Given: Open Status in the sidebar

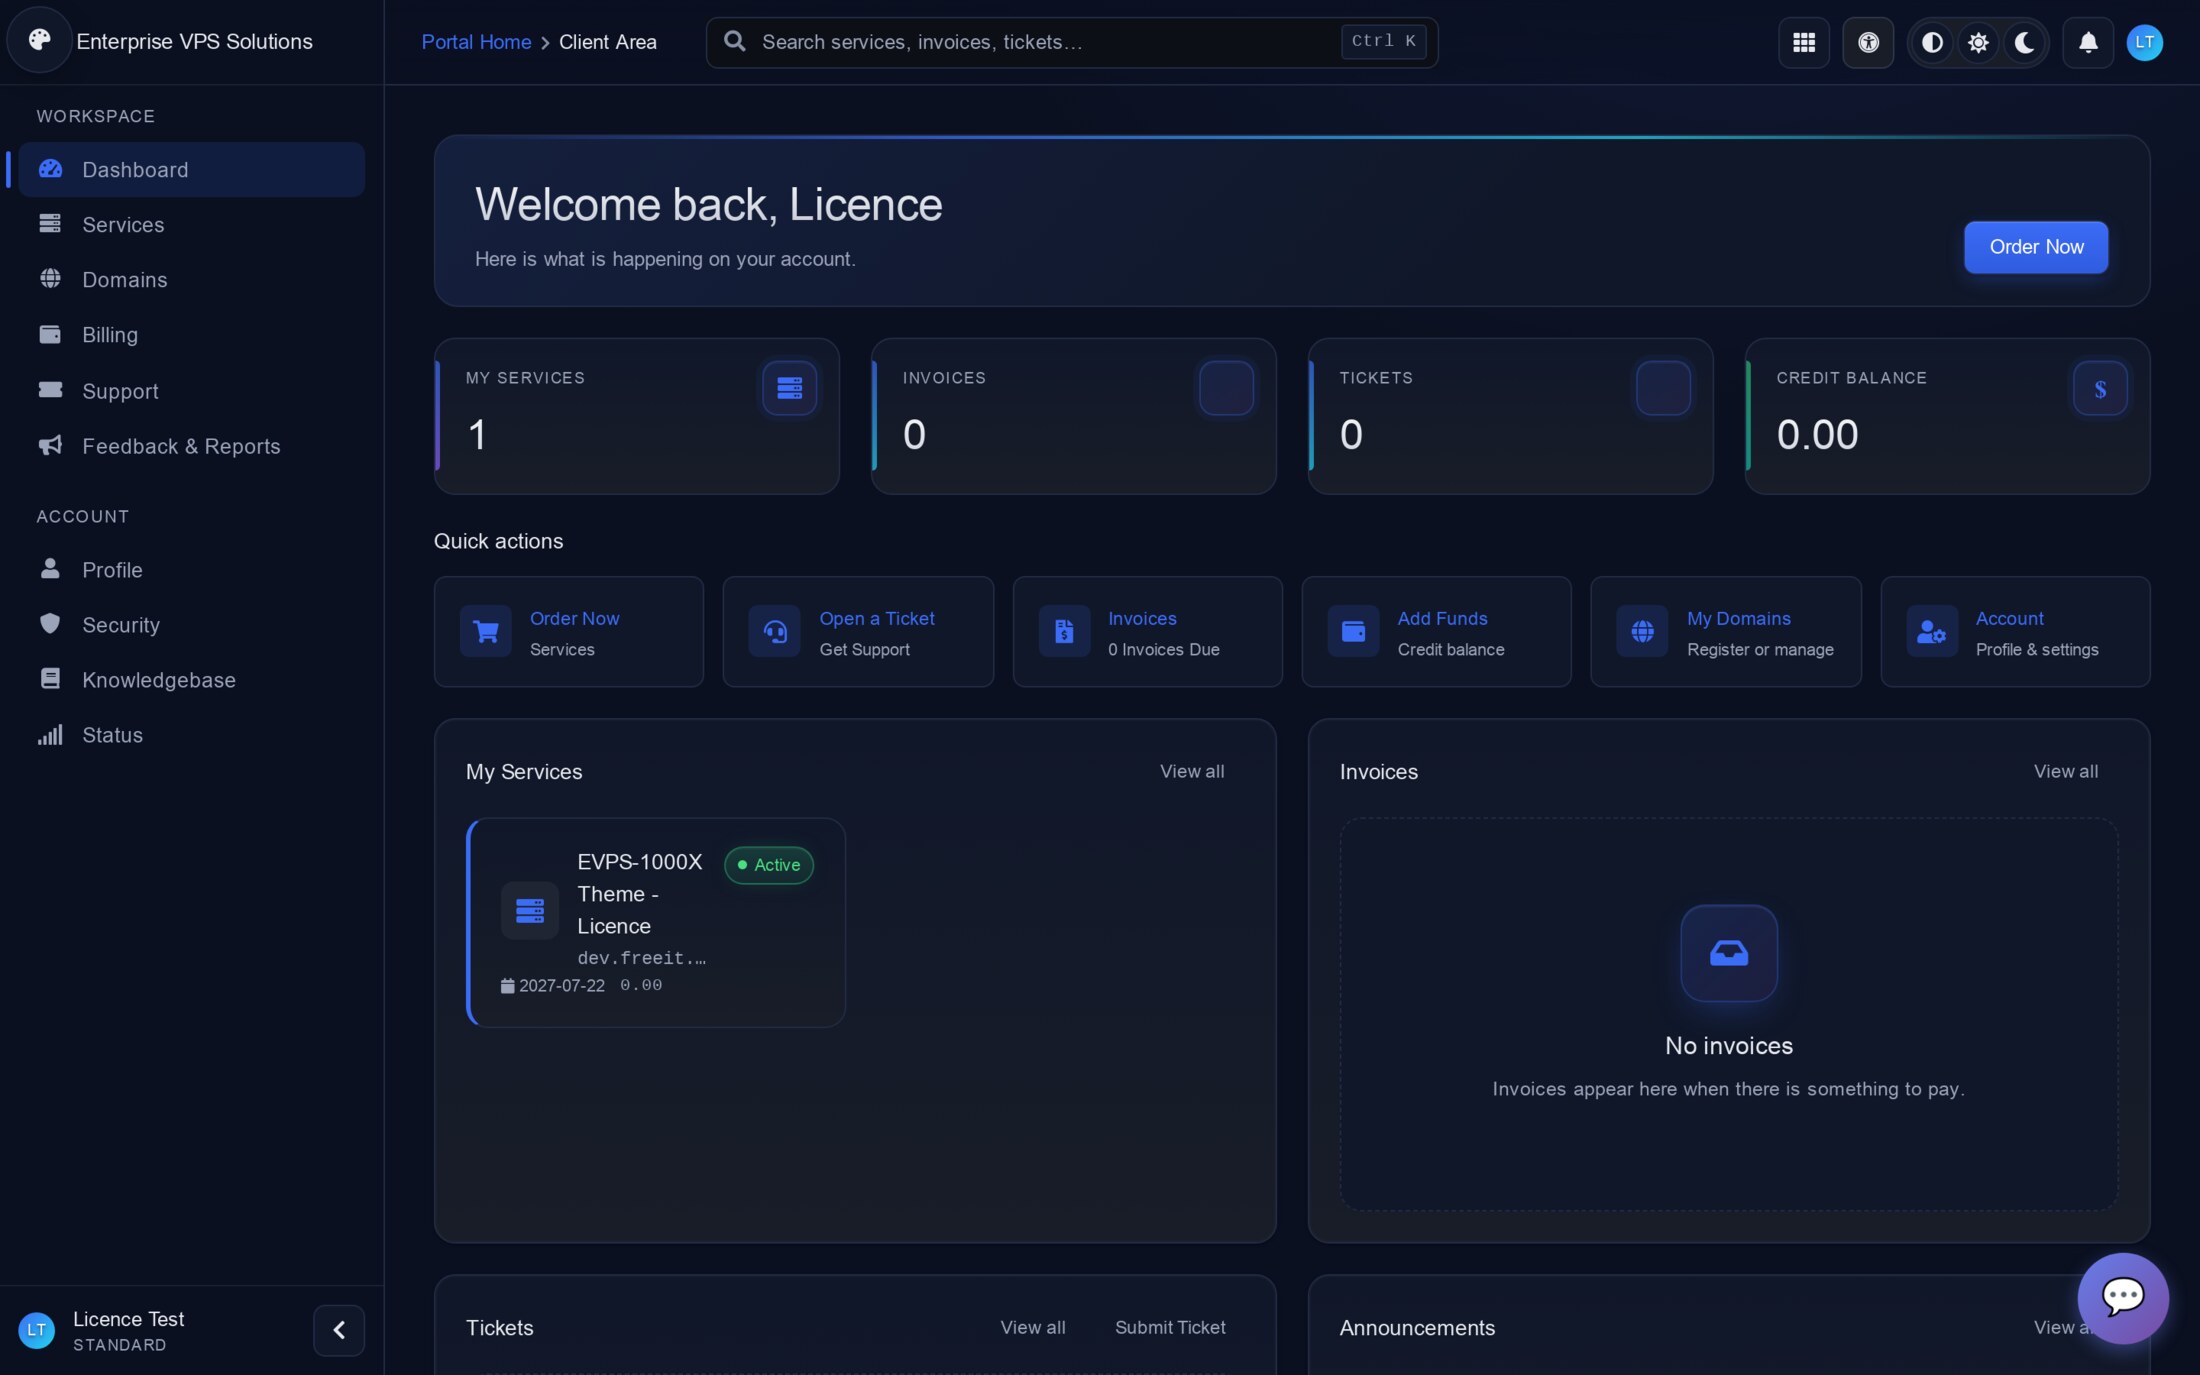Looking at the screenshot, I should [x=192, y=734].
